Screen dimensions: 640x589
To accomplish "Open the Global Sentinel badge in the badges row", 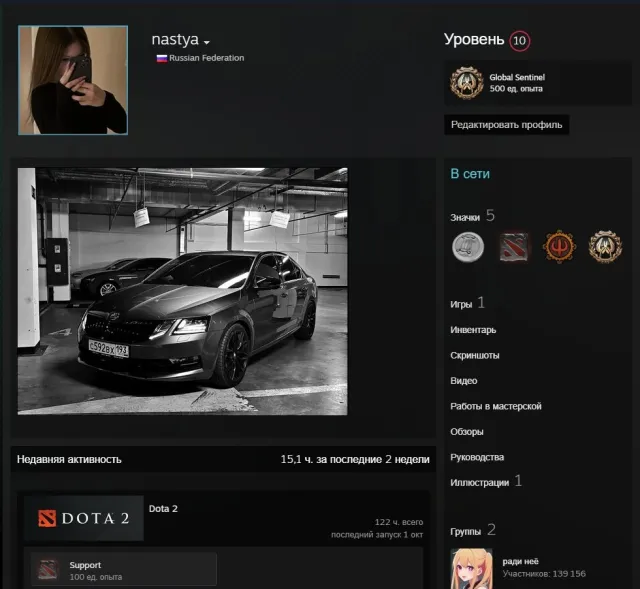I will tap(605, 247).
